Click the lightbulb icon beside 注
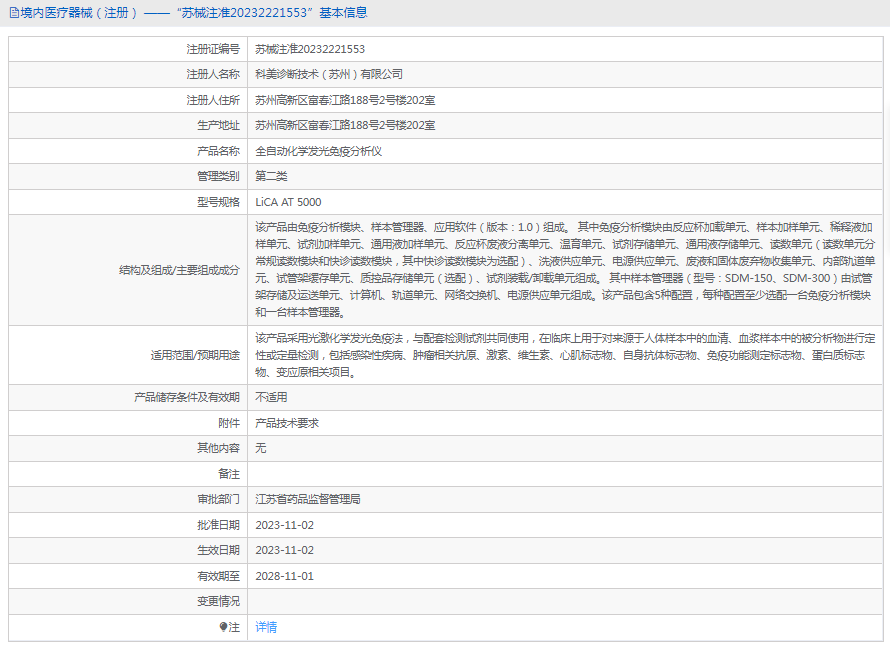This screenshot has height=646, width=890. (x=223, y=627)
